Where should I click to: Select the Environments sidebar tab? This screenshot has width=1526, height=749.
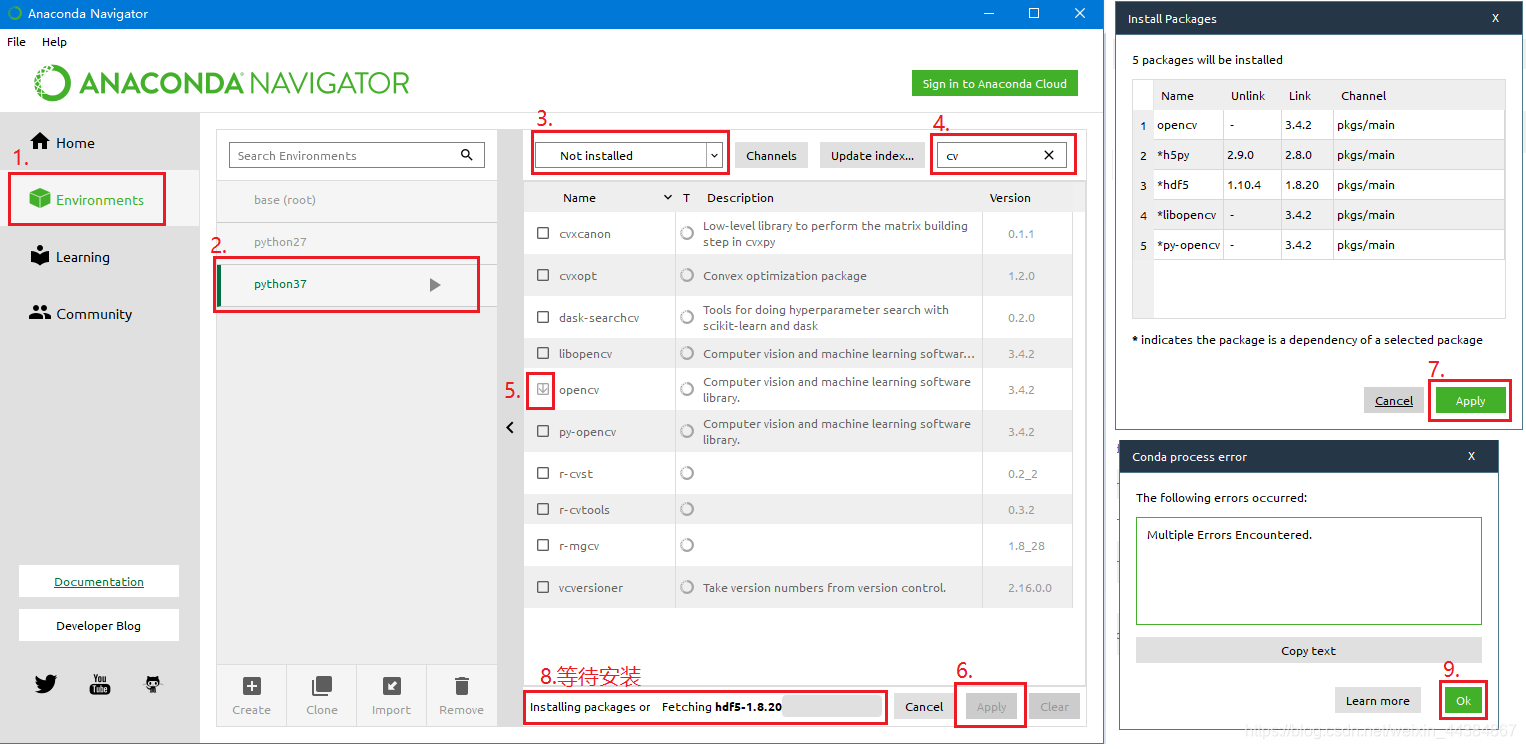87,199
